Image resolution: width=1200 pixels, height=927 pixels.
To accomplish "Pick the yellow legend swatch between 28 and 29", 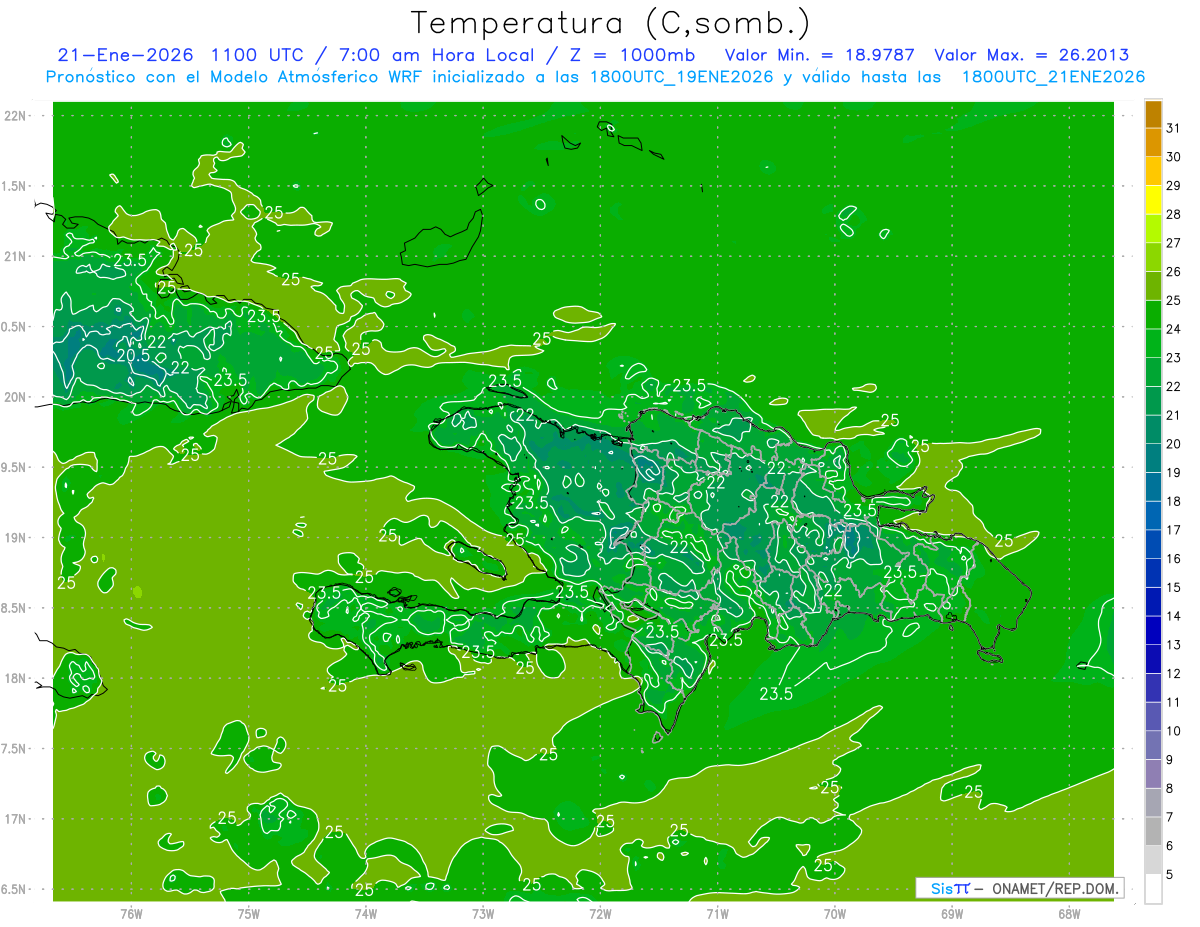I will [x=1153, y=200].
